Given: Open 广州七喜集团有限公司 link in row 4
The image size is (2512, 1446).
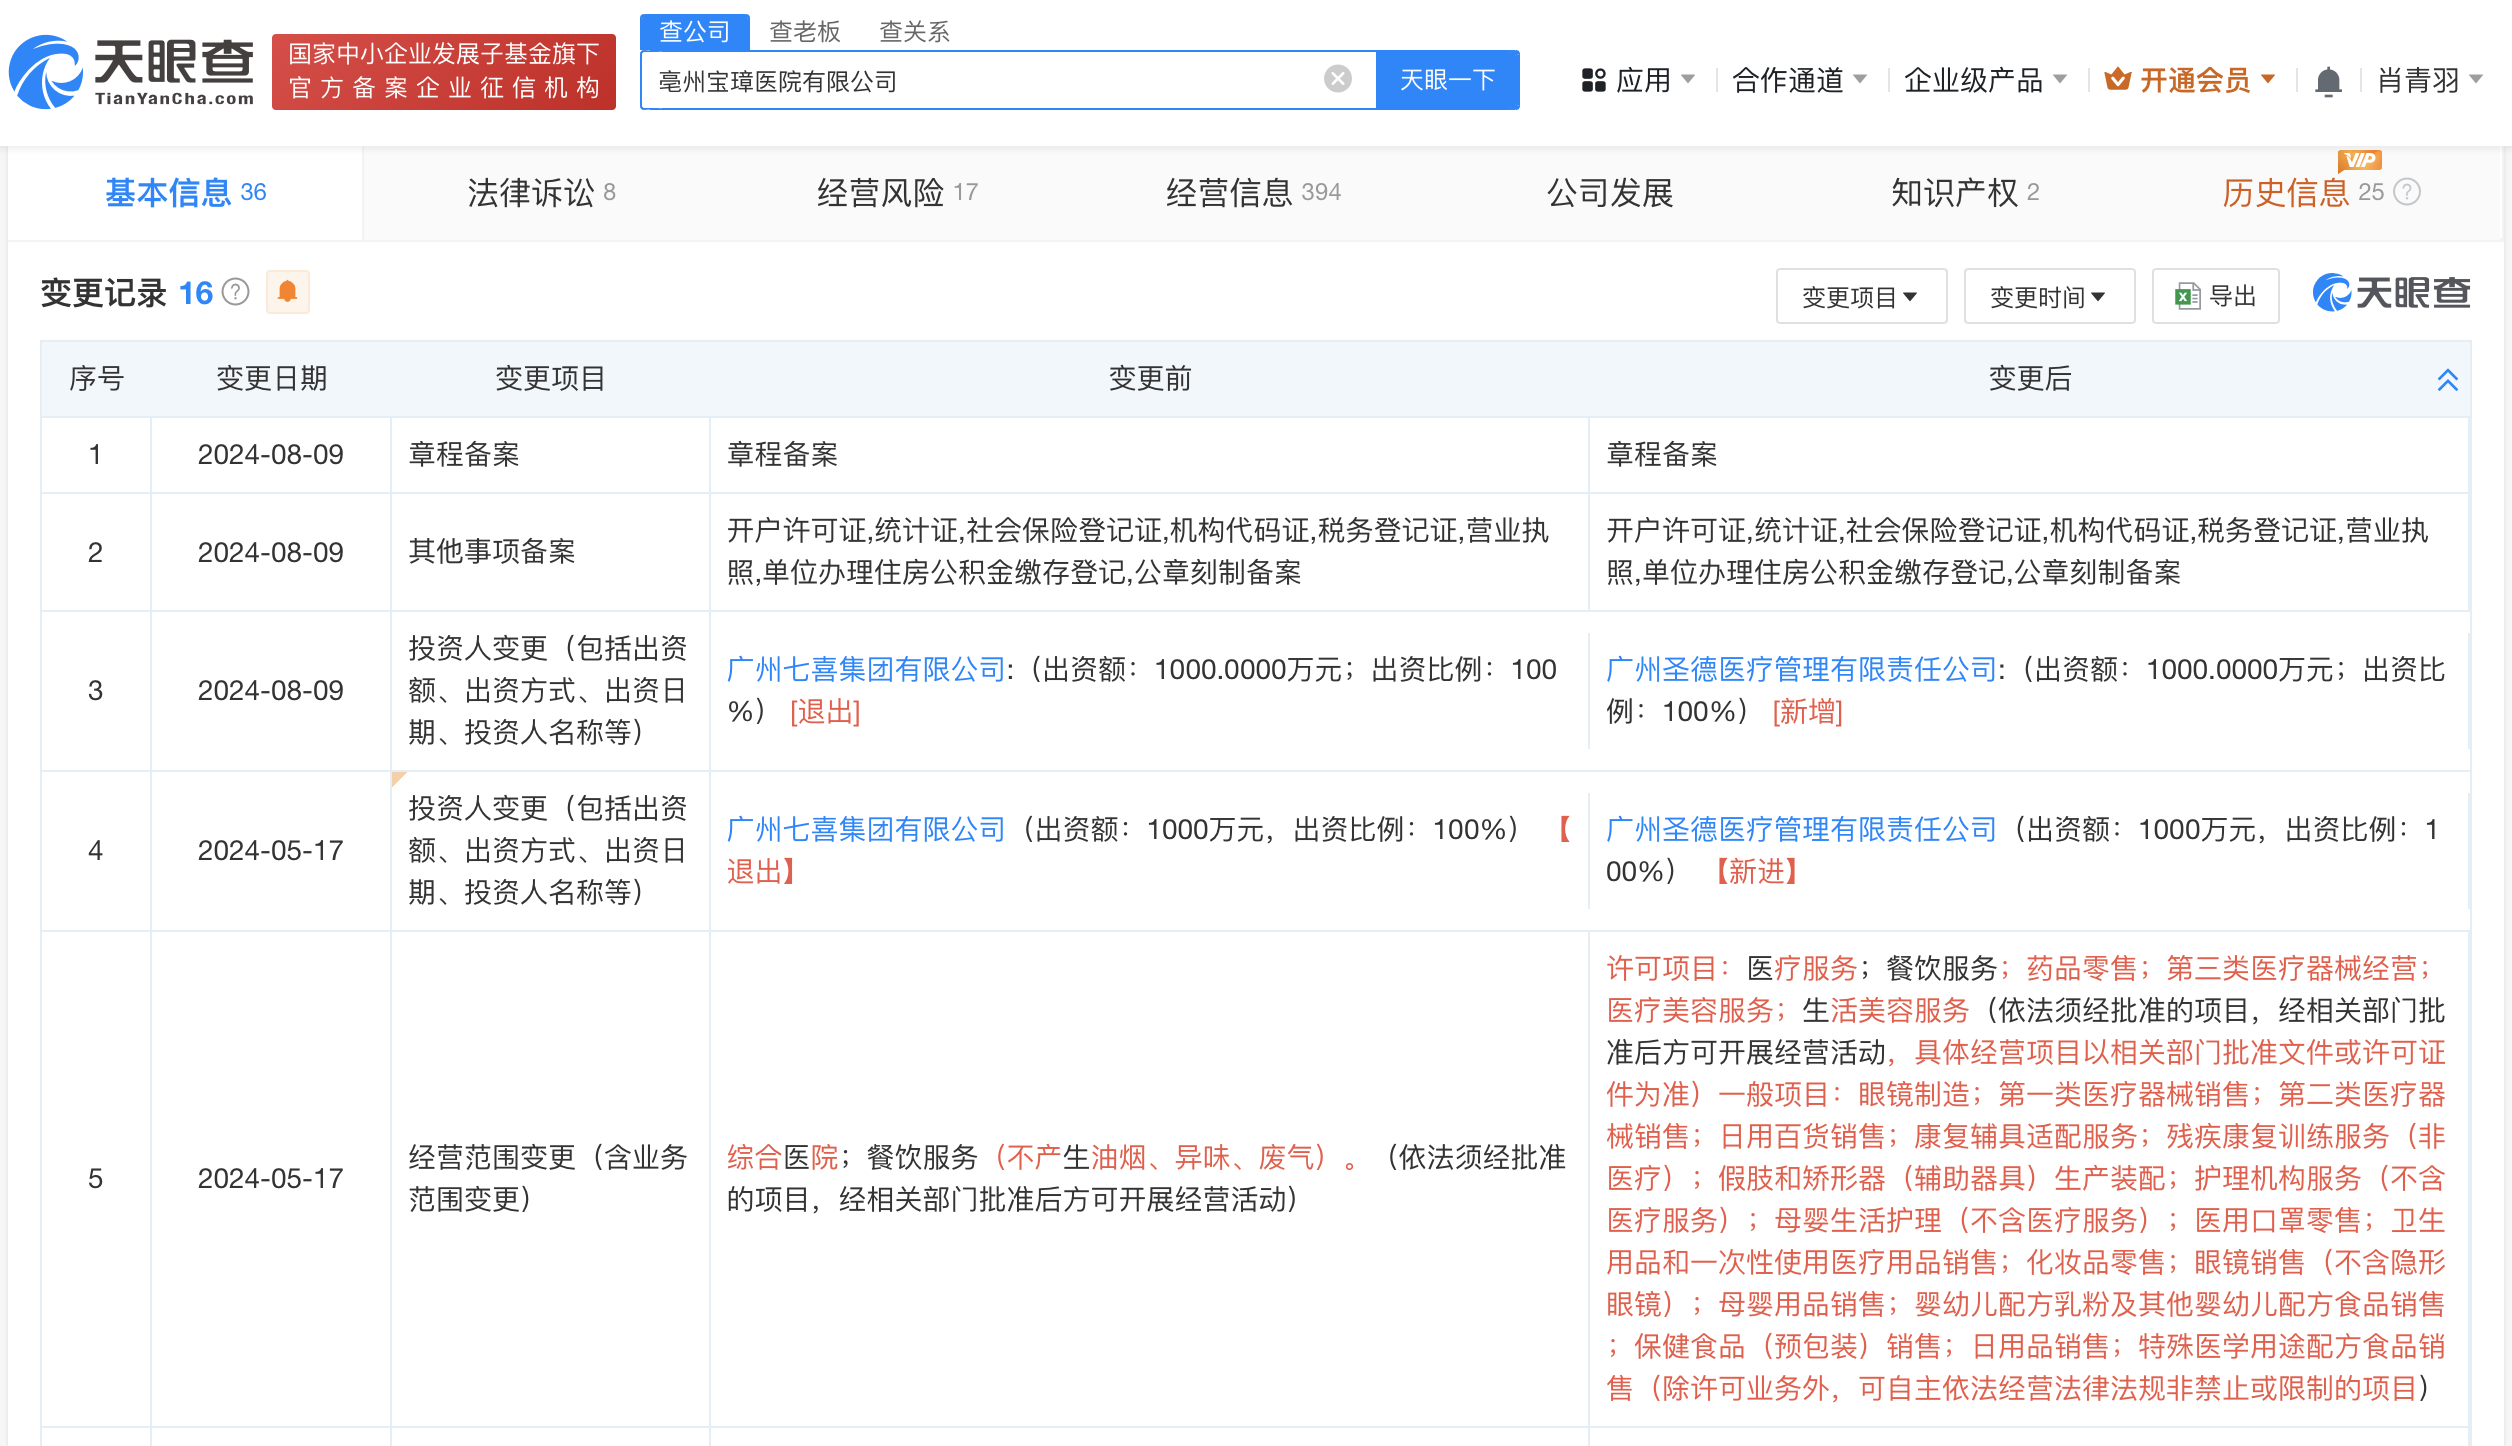Looking at the screenshot, I should tap(866, 829).
